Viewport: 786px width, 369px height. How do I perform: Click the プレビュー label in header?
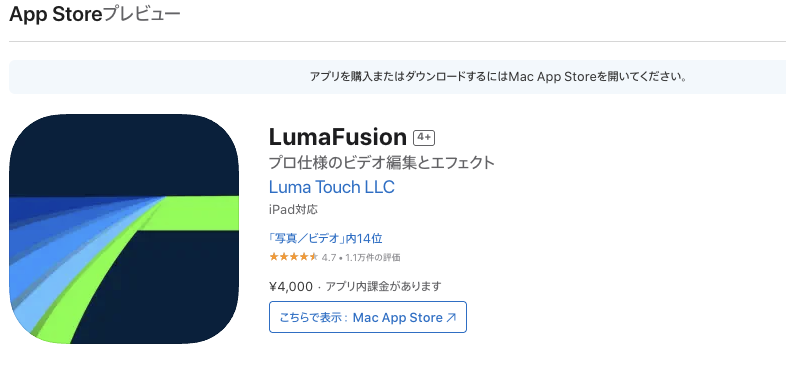pos(141,15)
